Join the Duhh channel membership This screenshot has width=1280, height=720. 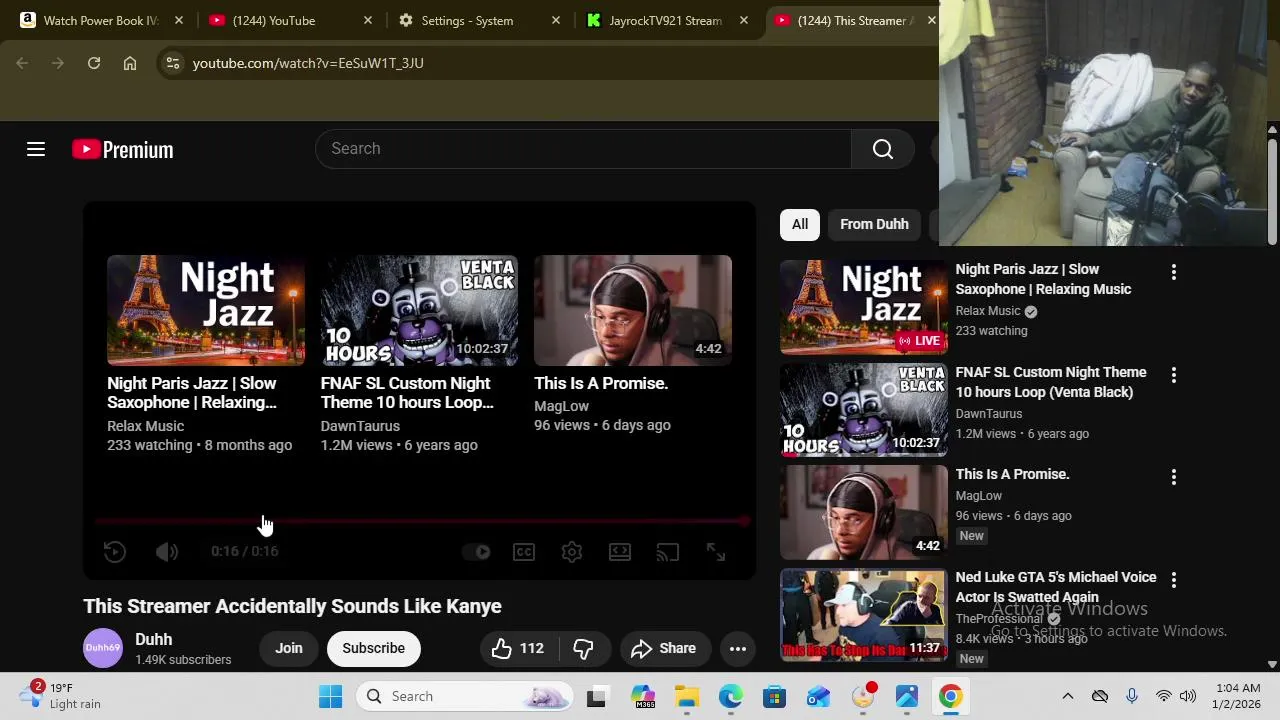click(289, 648)
